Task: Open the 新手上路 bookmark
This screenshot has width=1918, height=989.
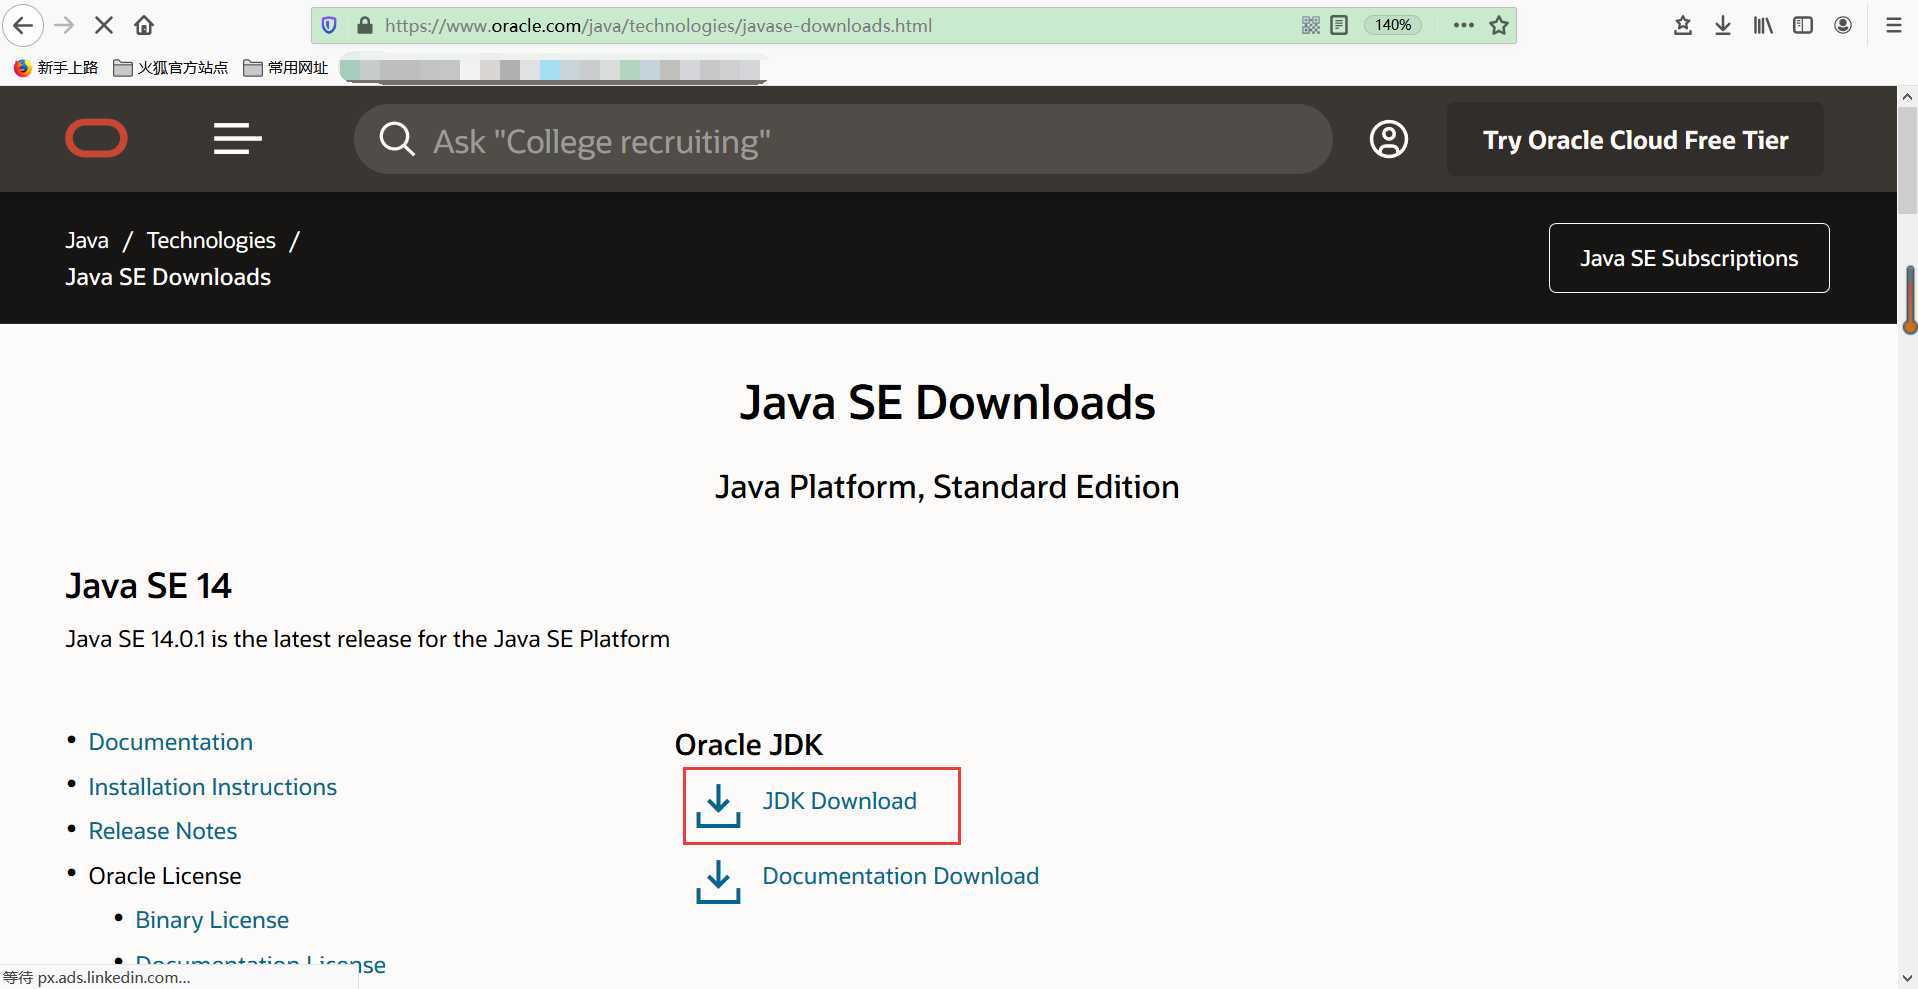Action: click(x=56, y=67)
